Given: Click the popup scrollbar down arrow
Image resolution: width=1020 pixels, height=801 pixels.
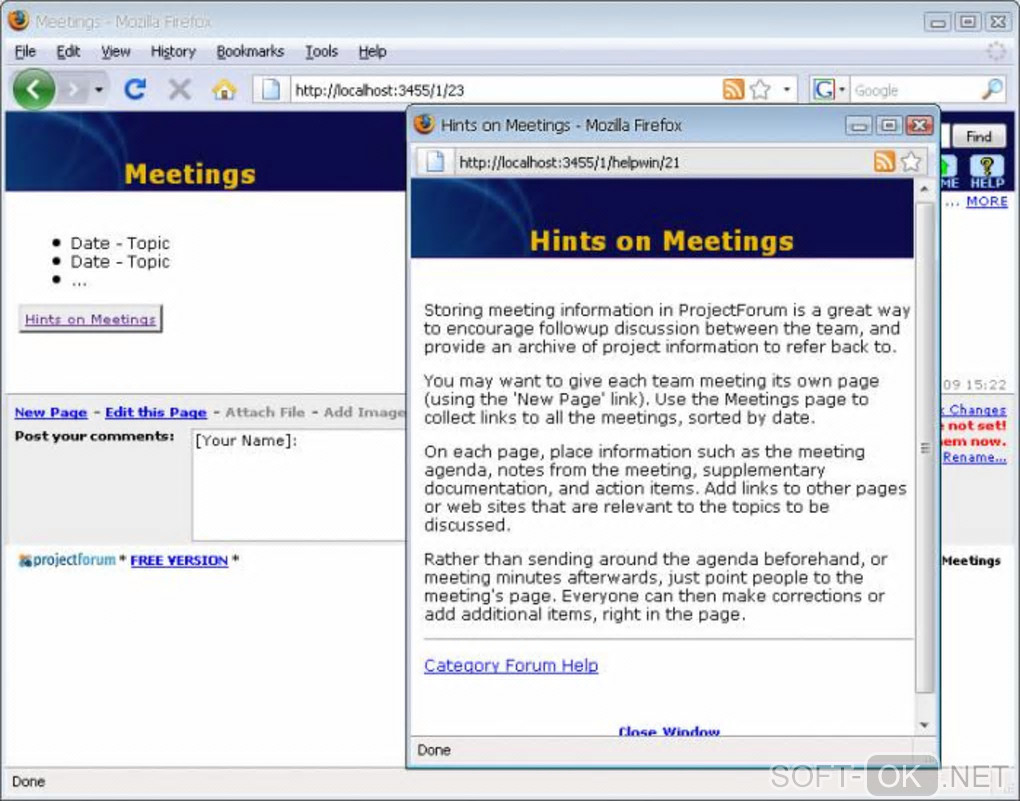Looking at the screenshot, I should click(x=924, y=725).
